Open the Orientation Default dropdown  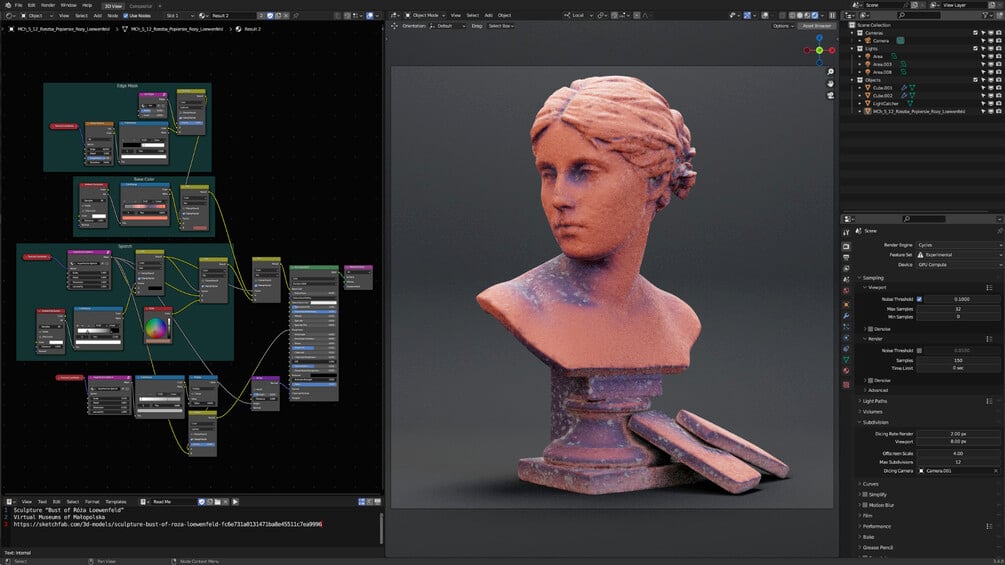[x=447, y=26]
